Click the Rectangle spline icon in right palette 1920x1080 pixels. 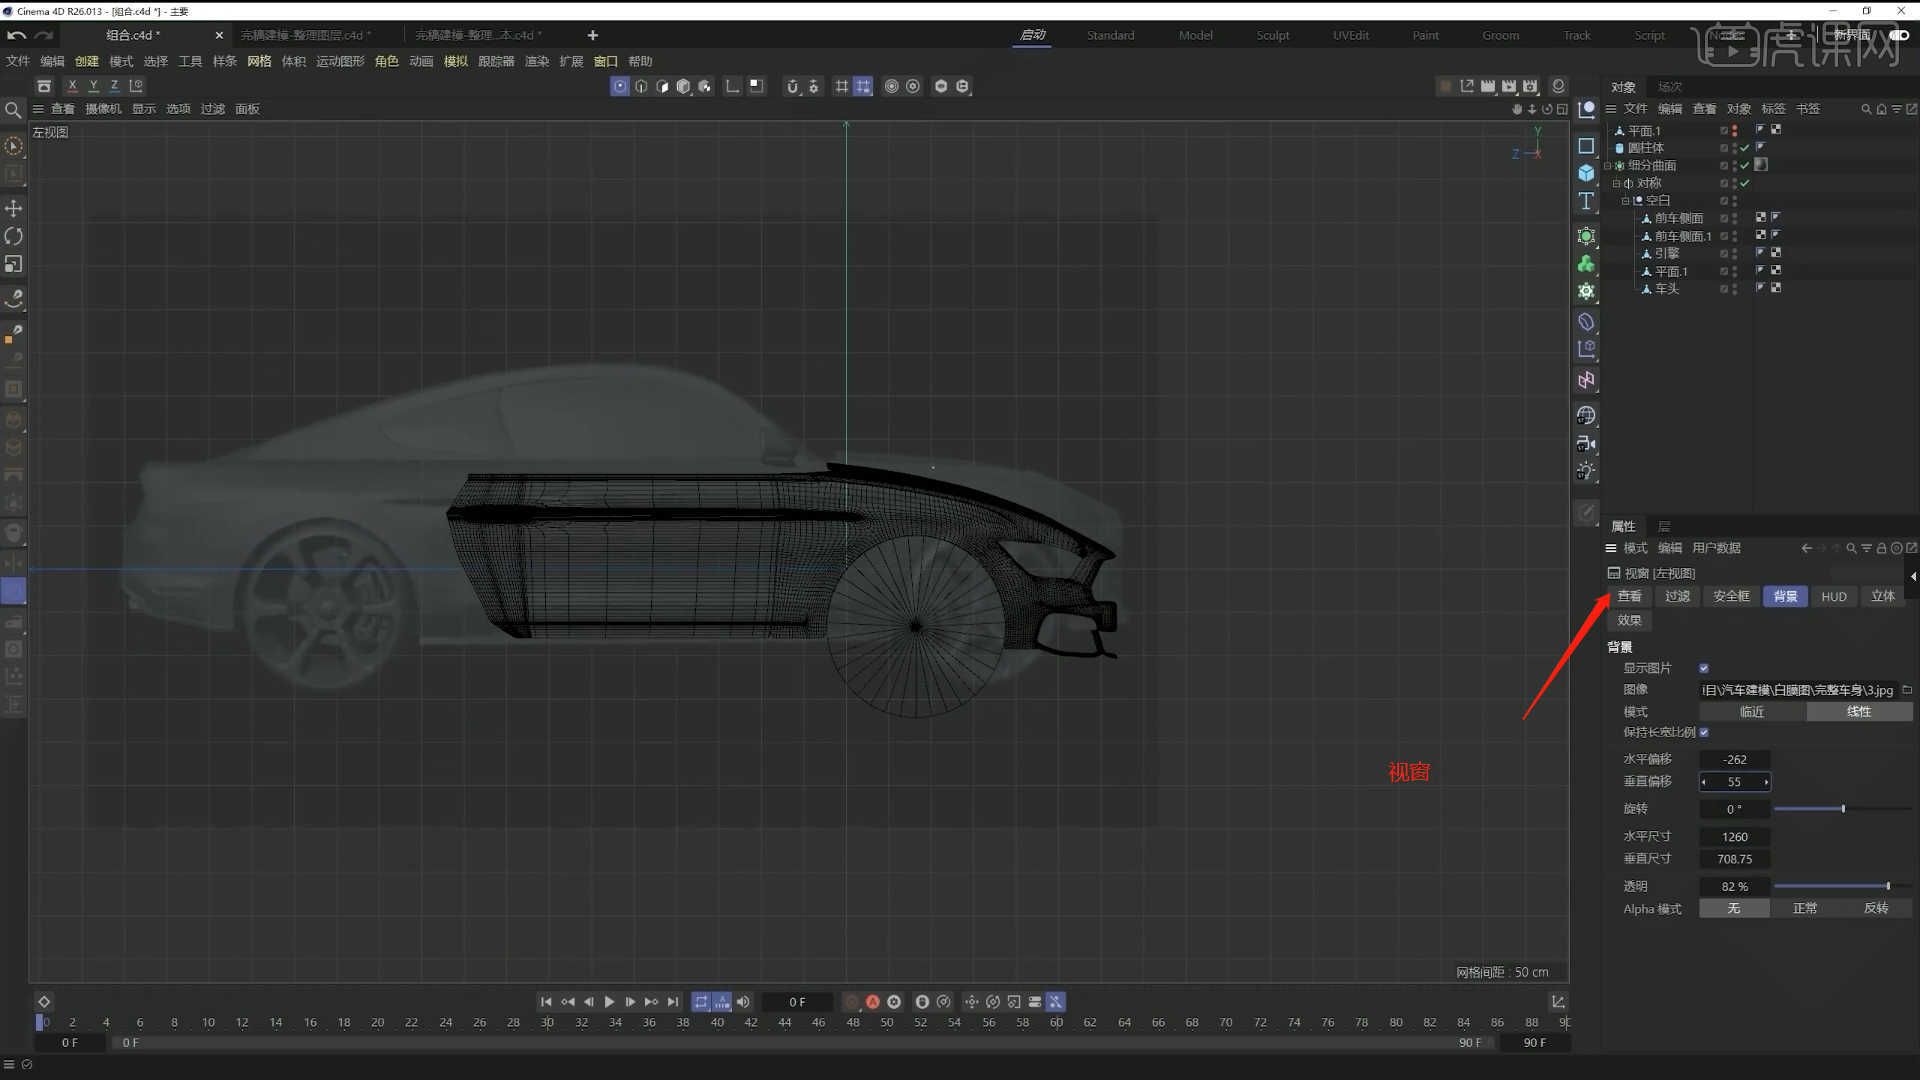click(1586, 146)
